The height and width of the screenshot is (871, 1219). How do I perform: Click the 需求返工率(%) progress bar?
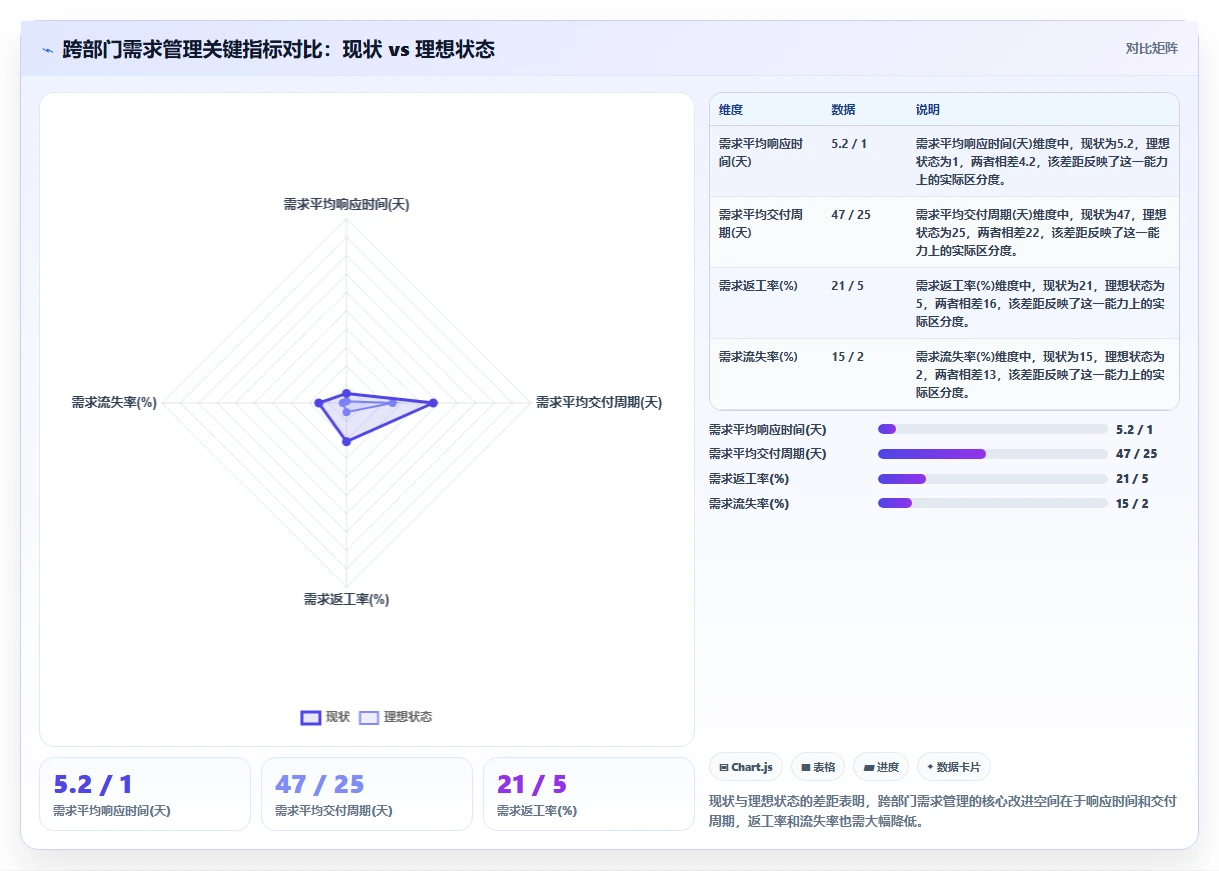click(993, 479)
